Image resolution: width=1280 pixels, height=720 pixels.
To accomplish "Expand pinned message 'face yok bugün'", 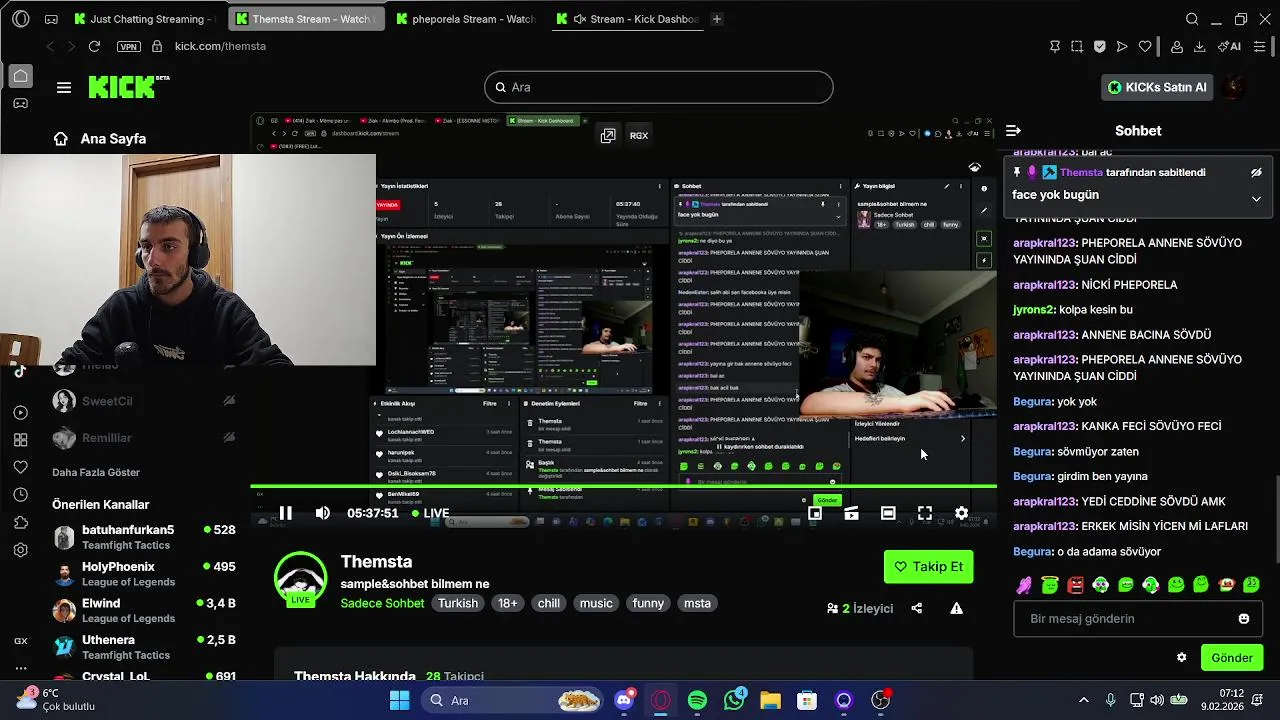I will click(x=1256, y=198).
